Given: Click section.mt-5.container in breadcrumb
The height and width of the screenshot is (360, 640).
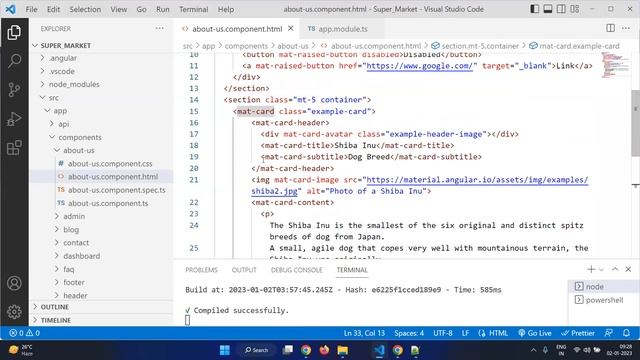Looking at the screenshot, I should 480,46.
